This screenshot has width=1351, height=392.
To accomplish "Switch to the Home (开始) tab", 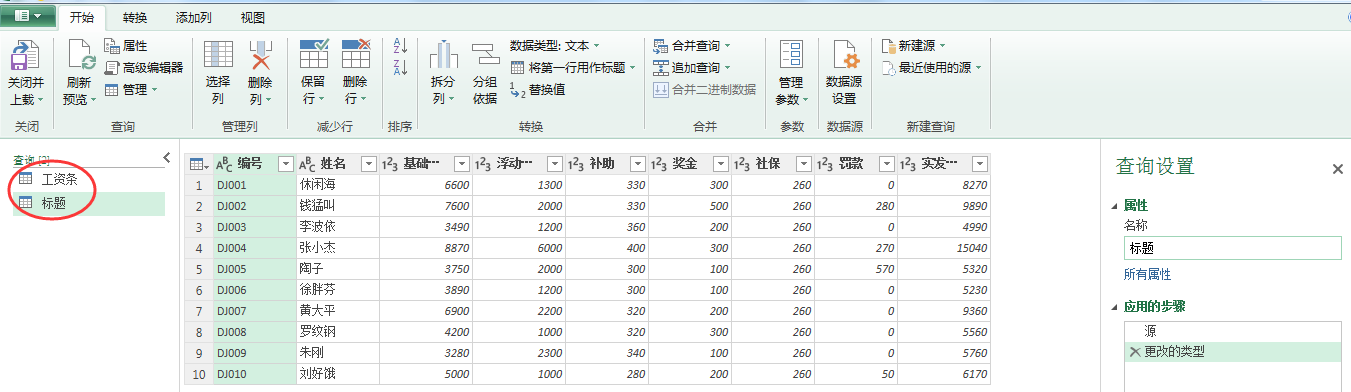I will click(x=82, y=18).
